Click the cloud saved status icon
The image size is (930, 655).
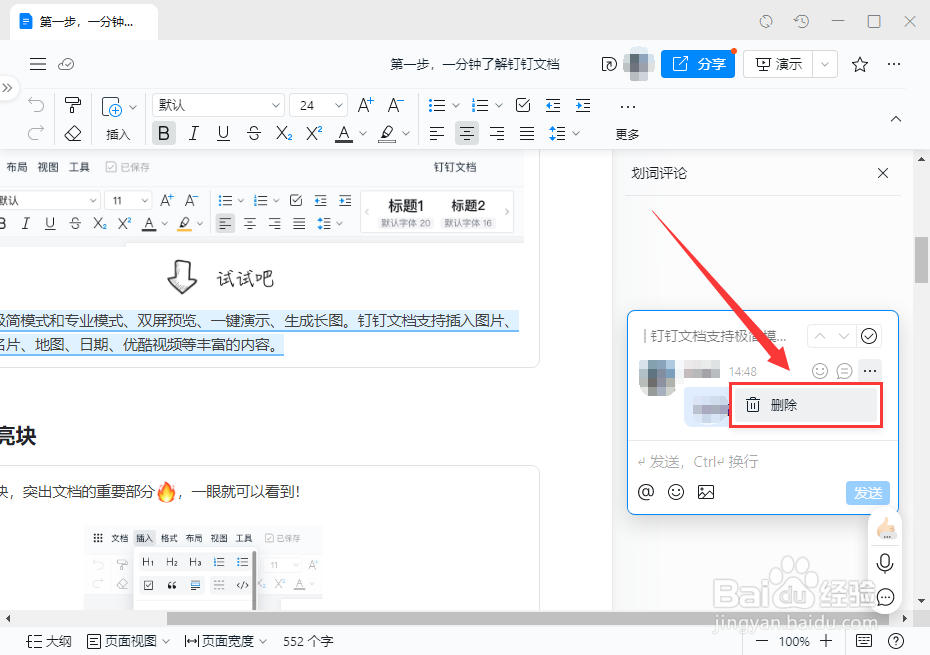66,64
